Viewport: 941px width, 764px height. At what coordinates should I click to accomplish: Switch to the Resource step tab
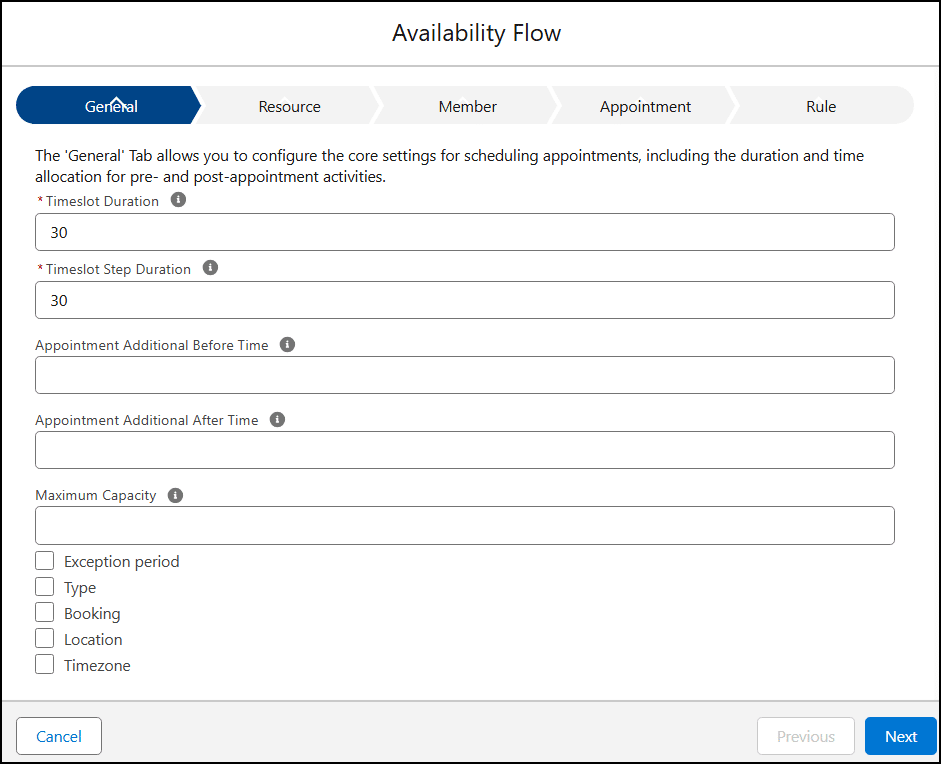pyautogui.click(x=289, y=106)
